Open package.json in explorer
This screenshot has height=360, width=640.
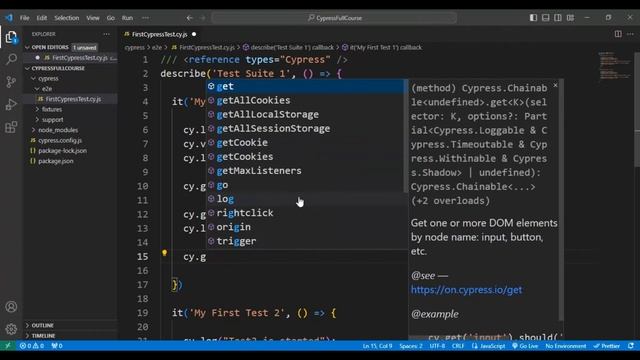pos(56,161)
